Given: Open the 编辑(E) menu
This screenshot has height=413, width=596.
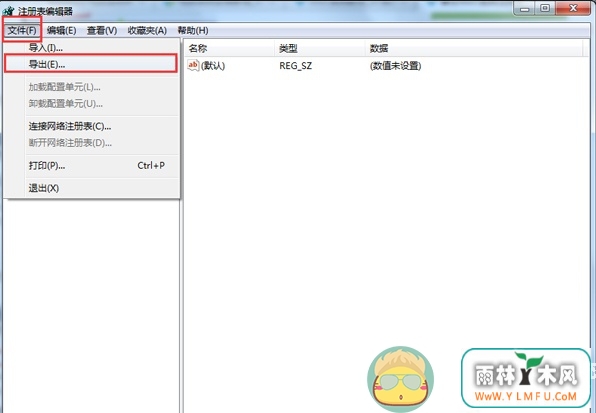Looking at the screenshot, I should [62, 30].
